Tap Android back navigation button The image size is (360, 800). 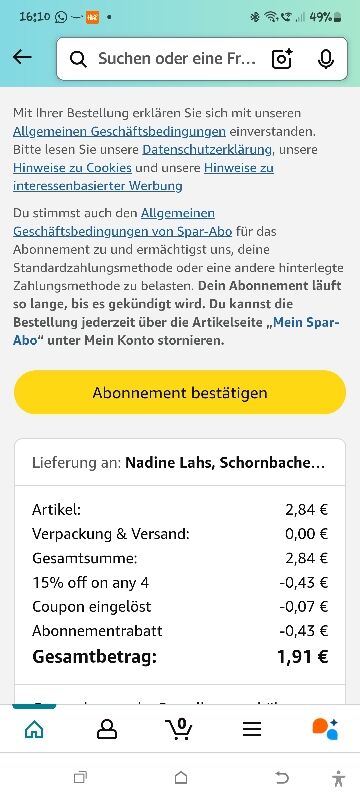[281, 778]
